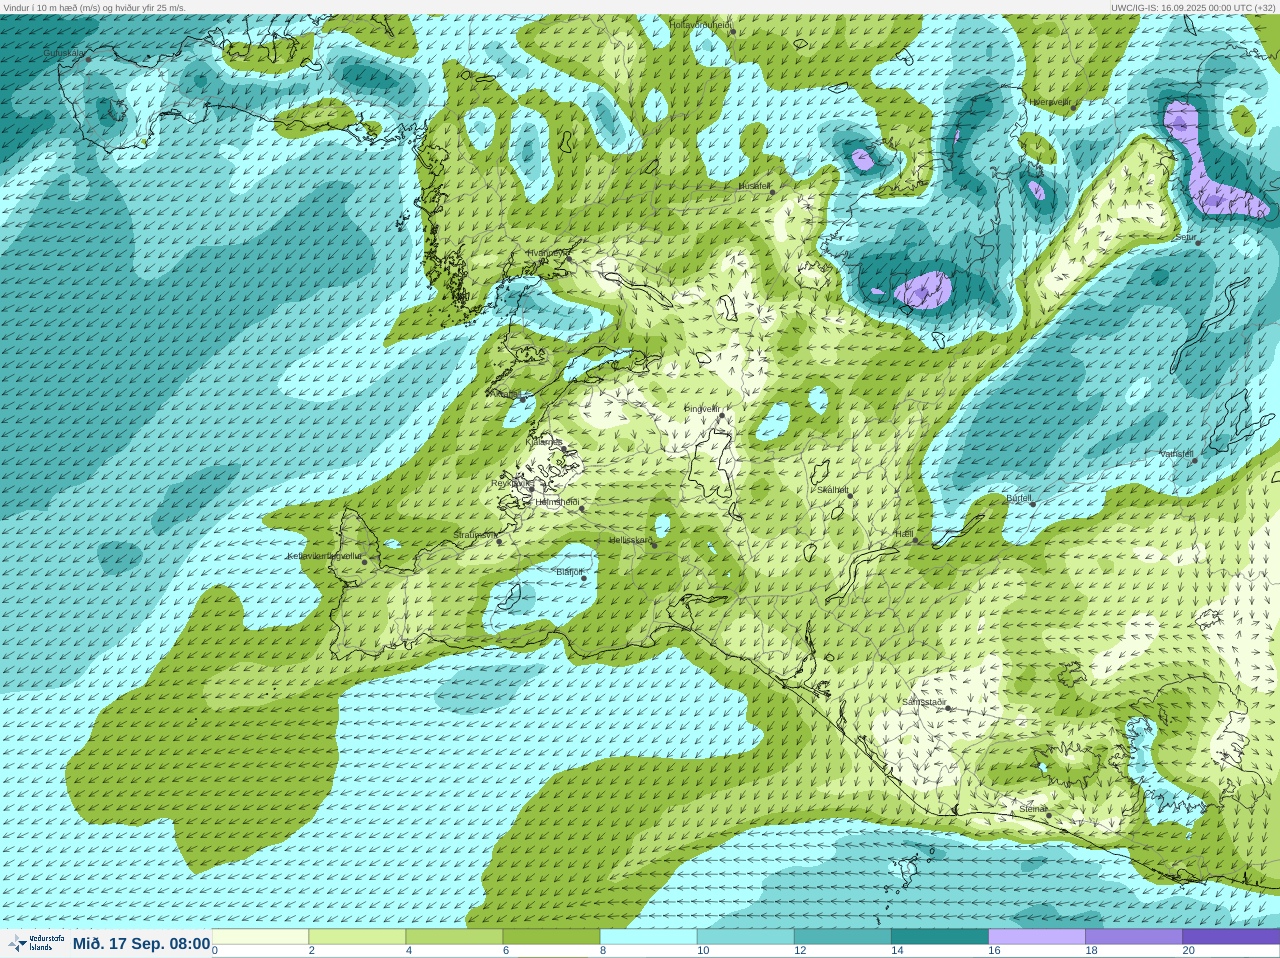Select the 18–20 m/s medium purple legend swatch
This screenshot has height=958, width=1280.
(x=1133, y=937)
